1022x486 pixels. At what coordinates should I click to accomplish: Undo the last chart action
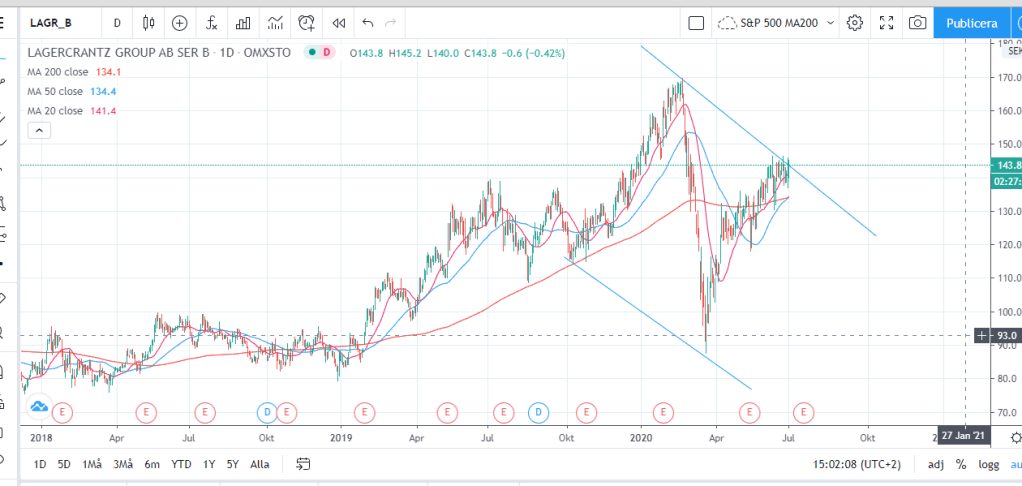[x=368, y=22]
